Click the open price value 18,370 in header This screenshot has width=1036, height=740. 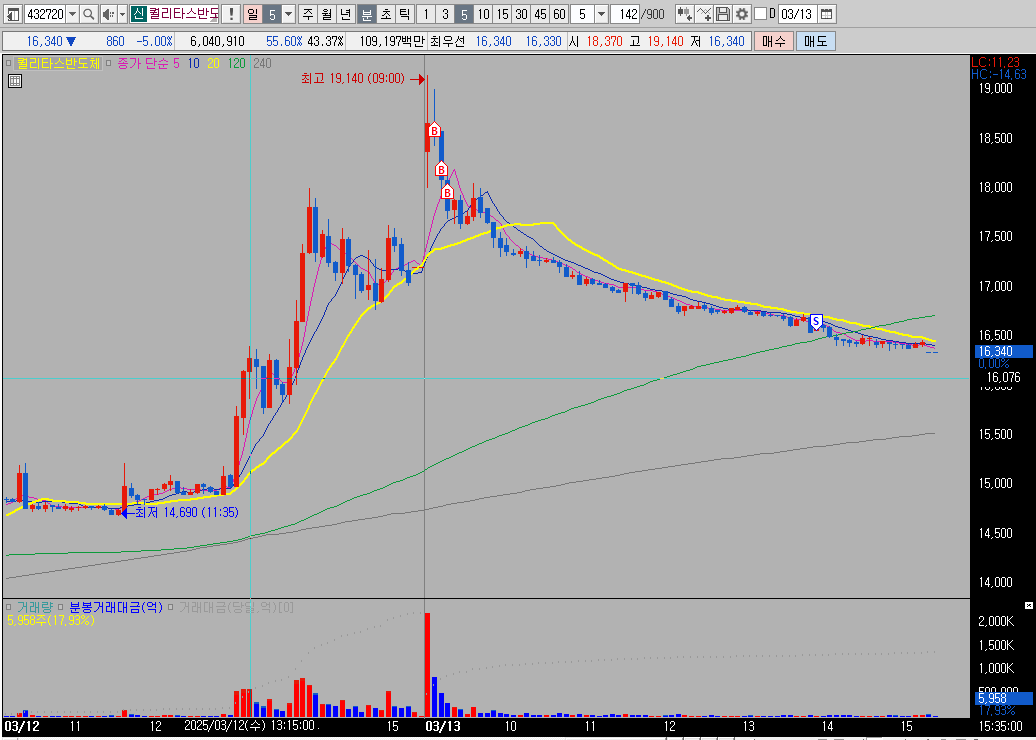pos(604,41)
